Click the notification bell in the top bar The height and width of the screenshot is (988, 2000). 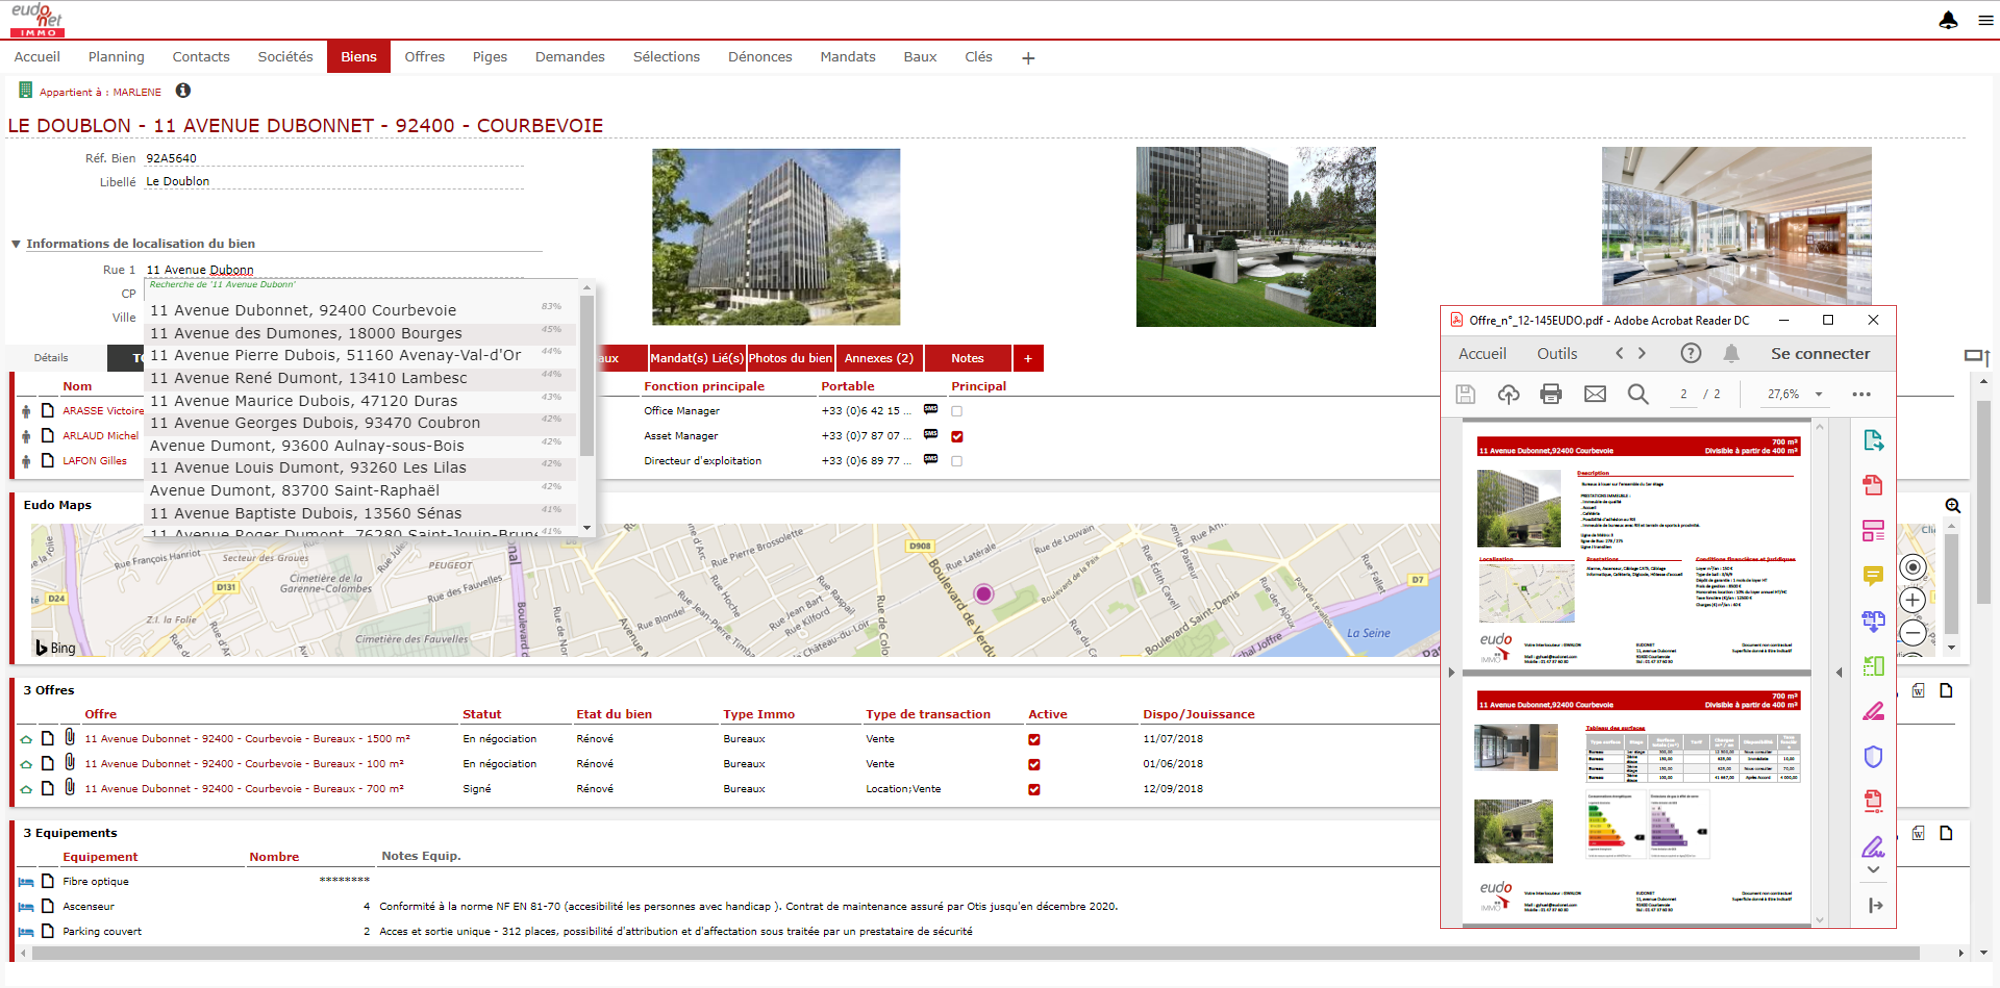coord(1948,20)
